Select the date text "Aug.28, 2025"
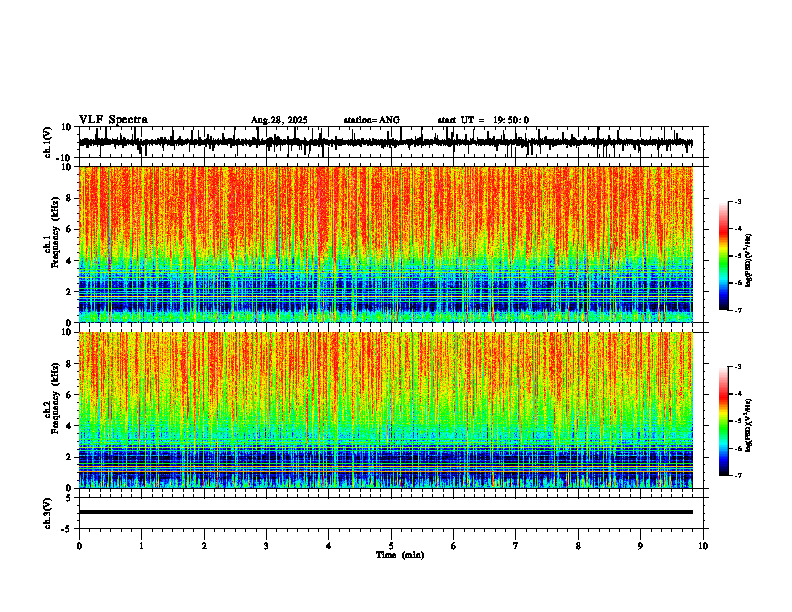 [279, 120]
